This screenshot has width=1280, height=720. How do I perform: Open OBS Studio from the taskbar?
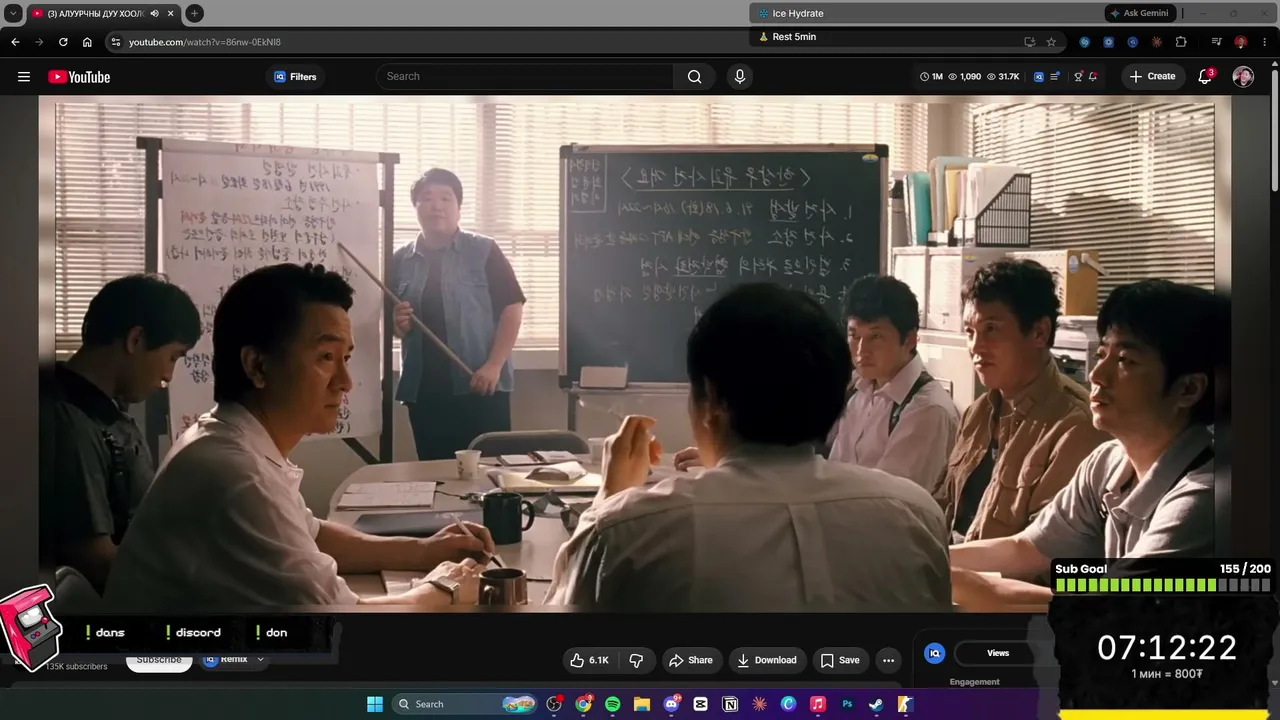(x=555, y=704)
